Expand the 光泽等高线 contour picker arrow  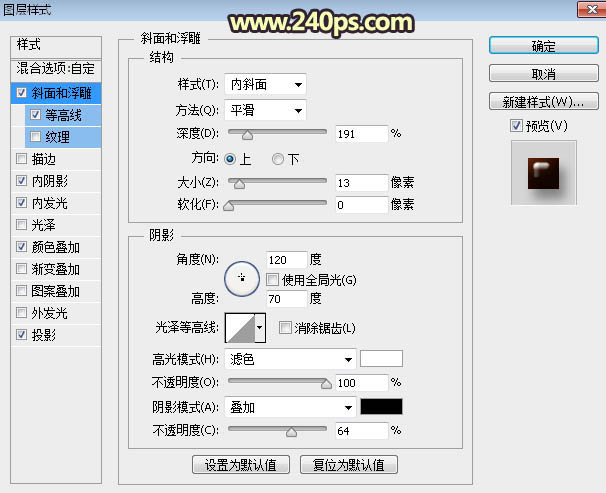[x=260, y=328]
